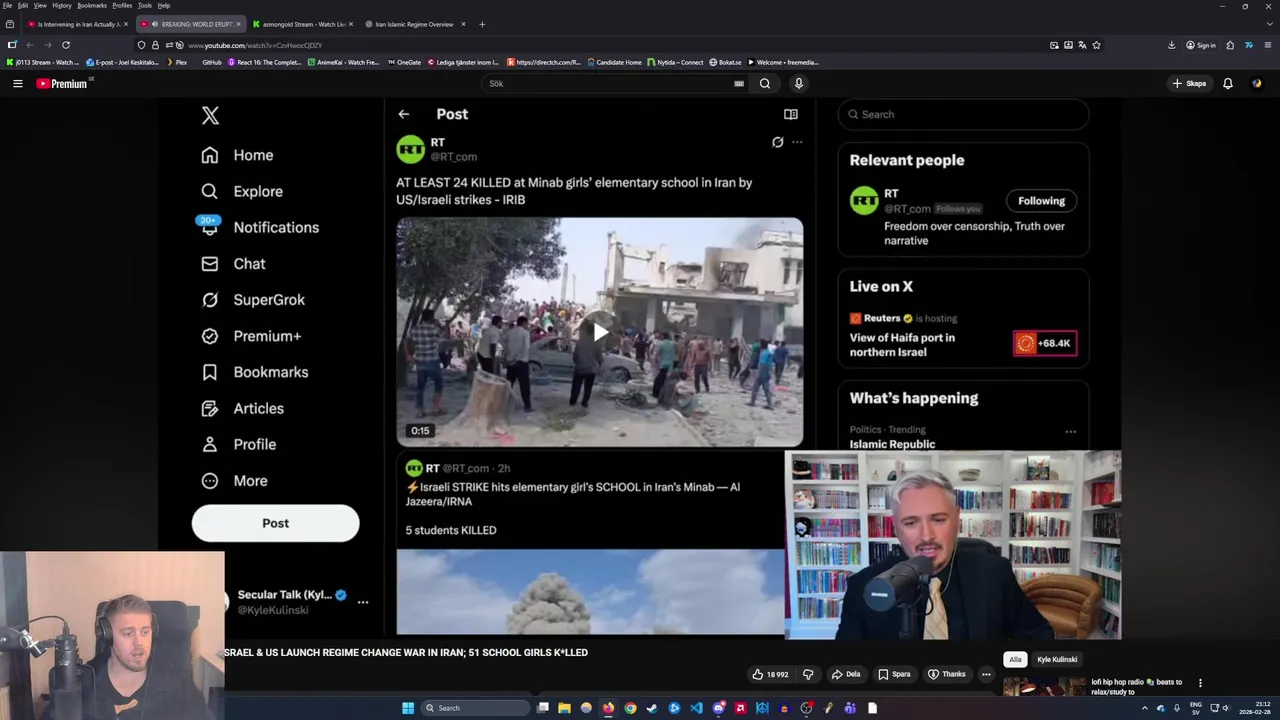Bookmark this page with star icon
Image resolution: width=1280 pixels, height=720 pixels.
(x=1096, y=45)
